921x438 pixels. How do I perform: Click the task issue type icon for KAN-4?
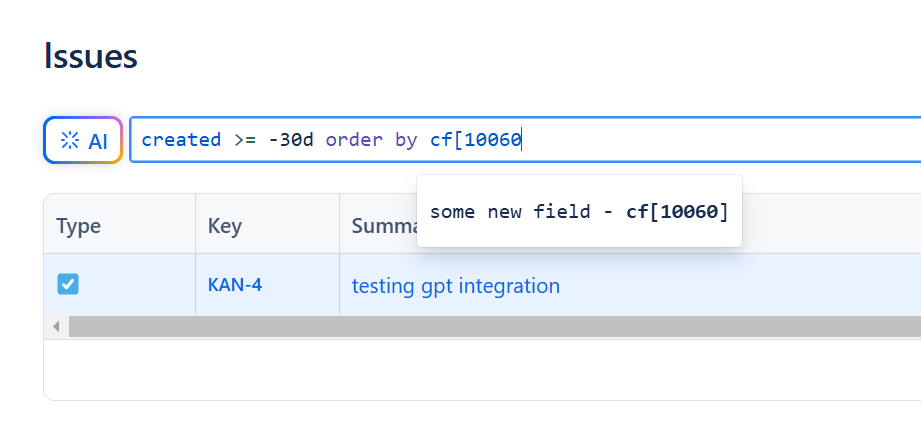[x=68, y=285]
